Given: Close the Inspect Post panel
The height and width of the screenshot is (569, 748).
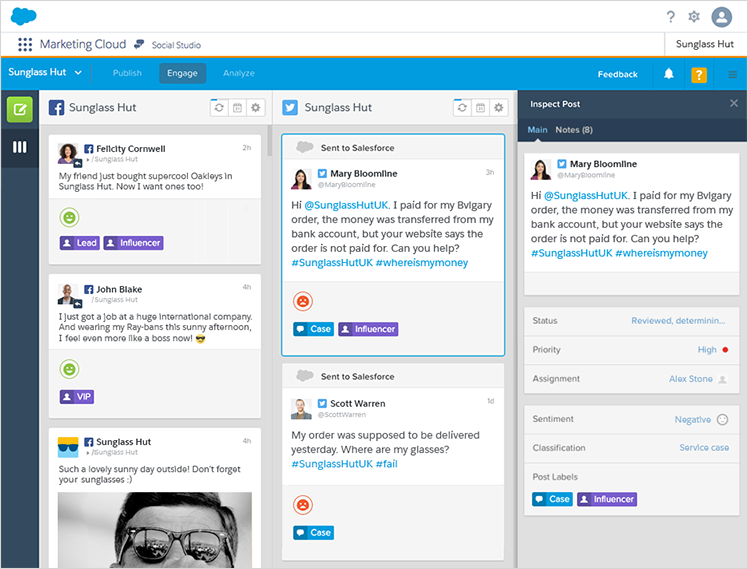Looking at the screenshot, I should click(x=734, y=103).
